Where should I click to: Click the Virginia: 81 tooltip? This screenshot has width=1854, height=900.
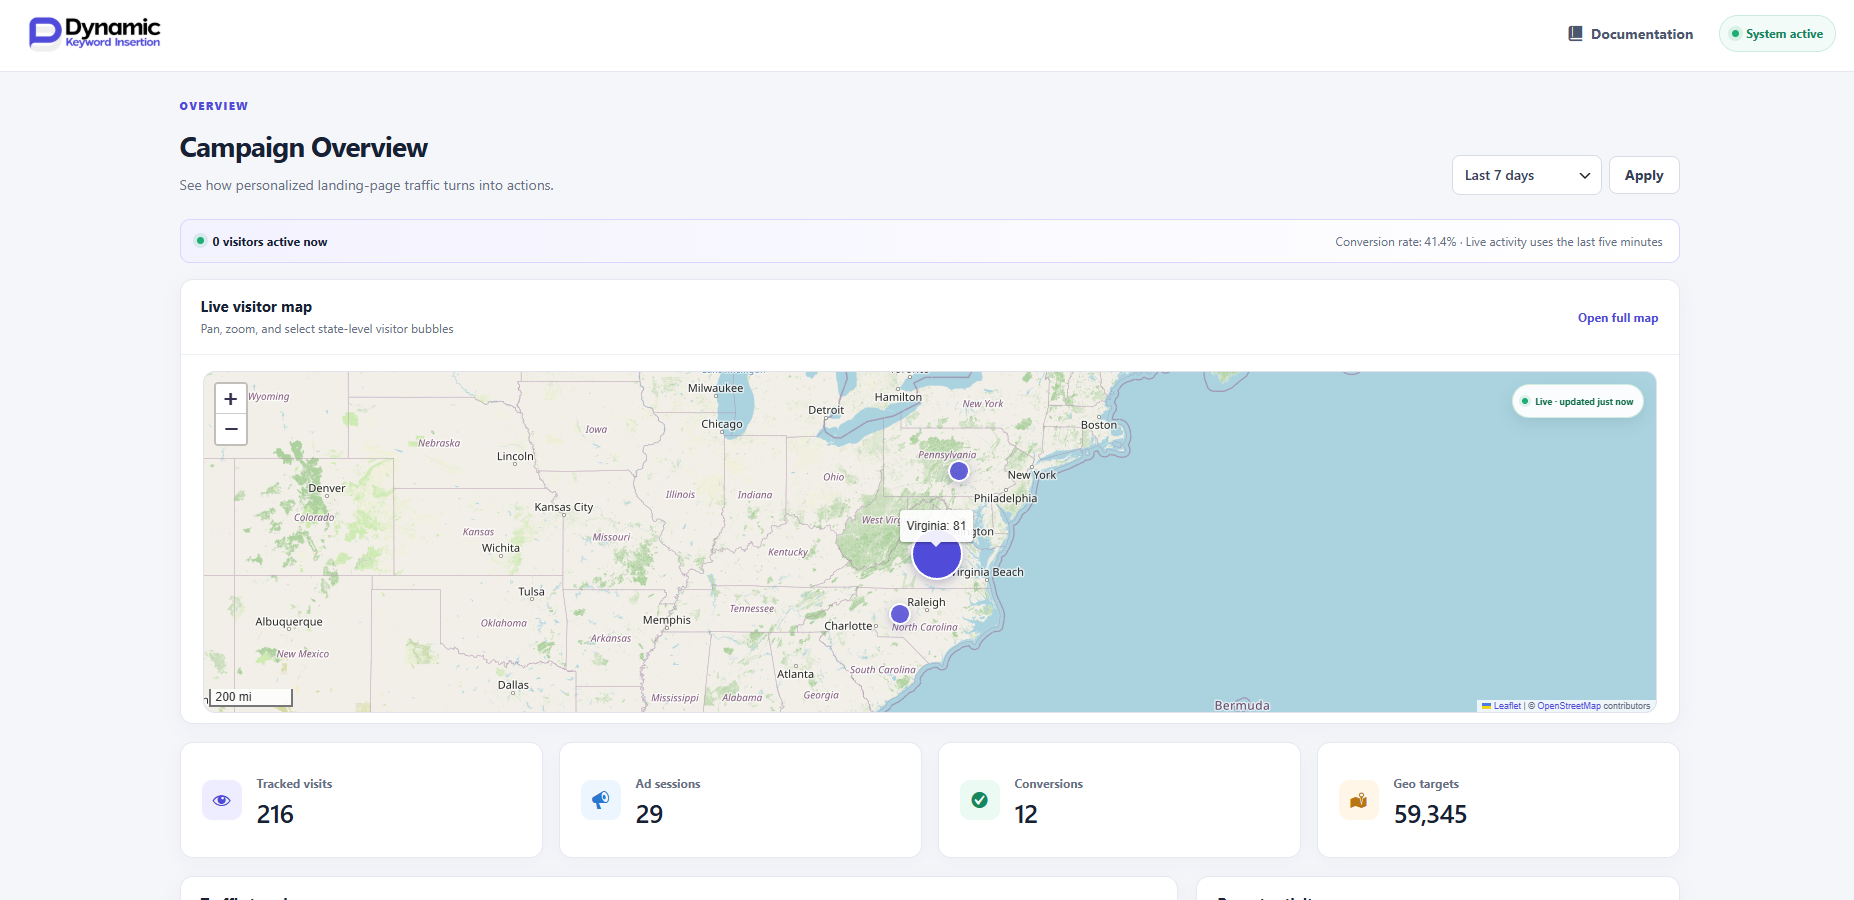(x=936, y=526)
